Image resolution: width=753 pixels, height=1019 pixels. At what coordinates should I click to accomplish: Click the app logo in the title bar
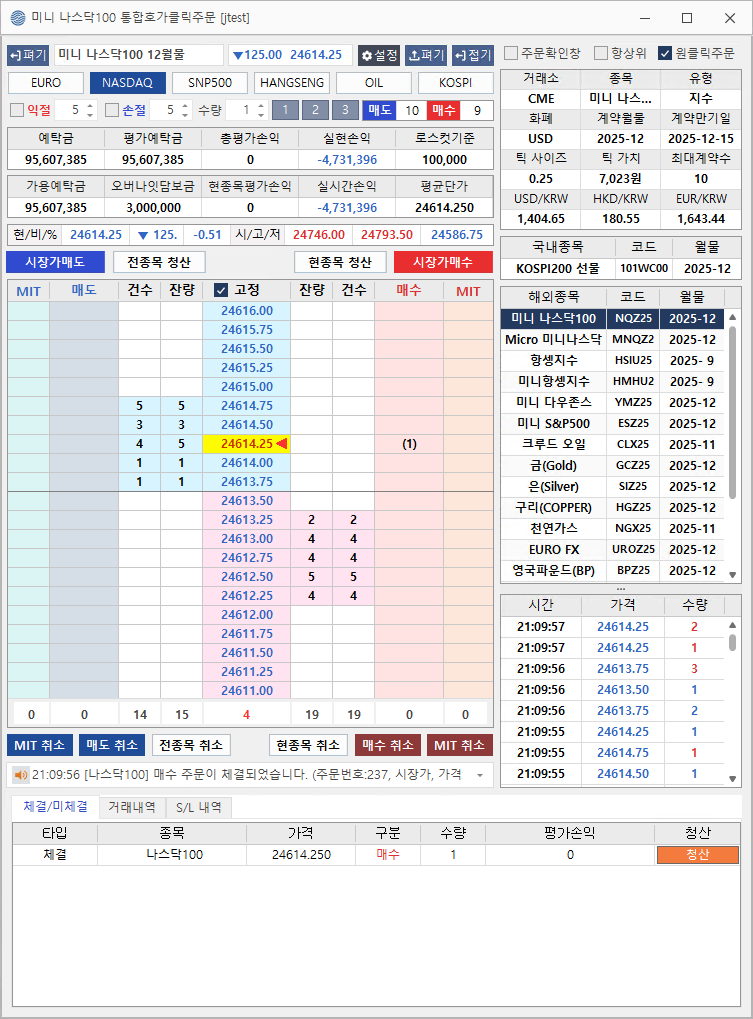(x=17, y=17)
